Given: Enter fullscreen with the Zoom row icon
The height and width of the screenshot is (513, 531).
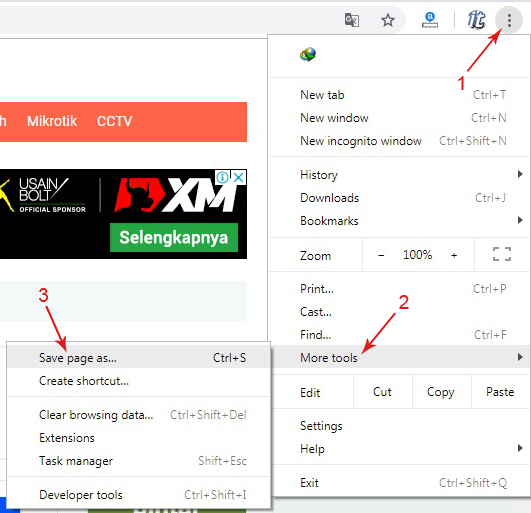Looking at the screenshot, I should click(502, 254).
